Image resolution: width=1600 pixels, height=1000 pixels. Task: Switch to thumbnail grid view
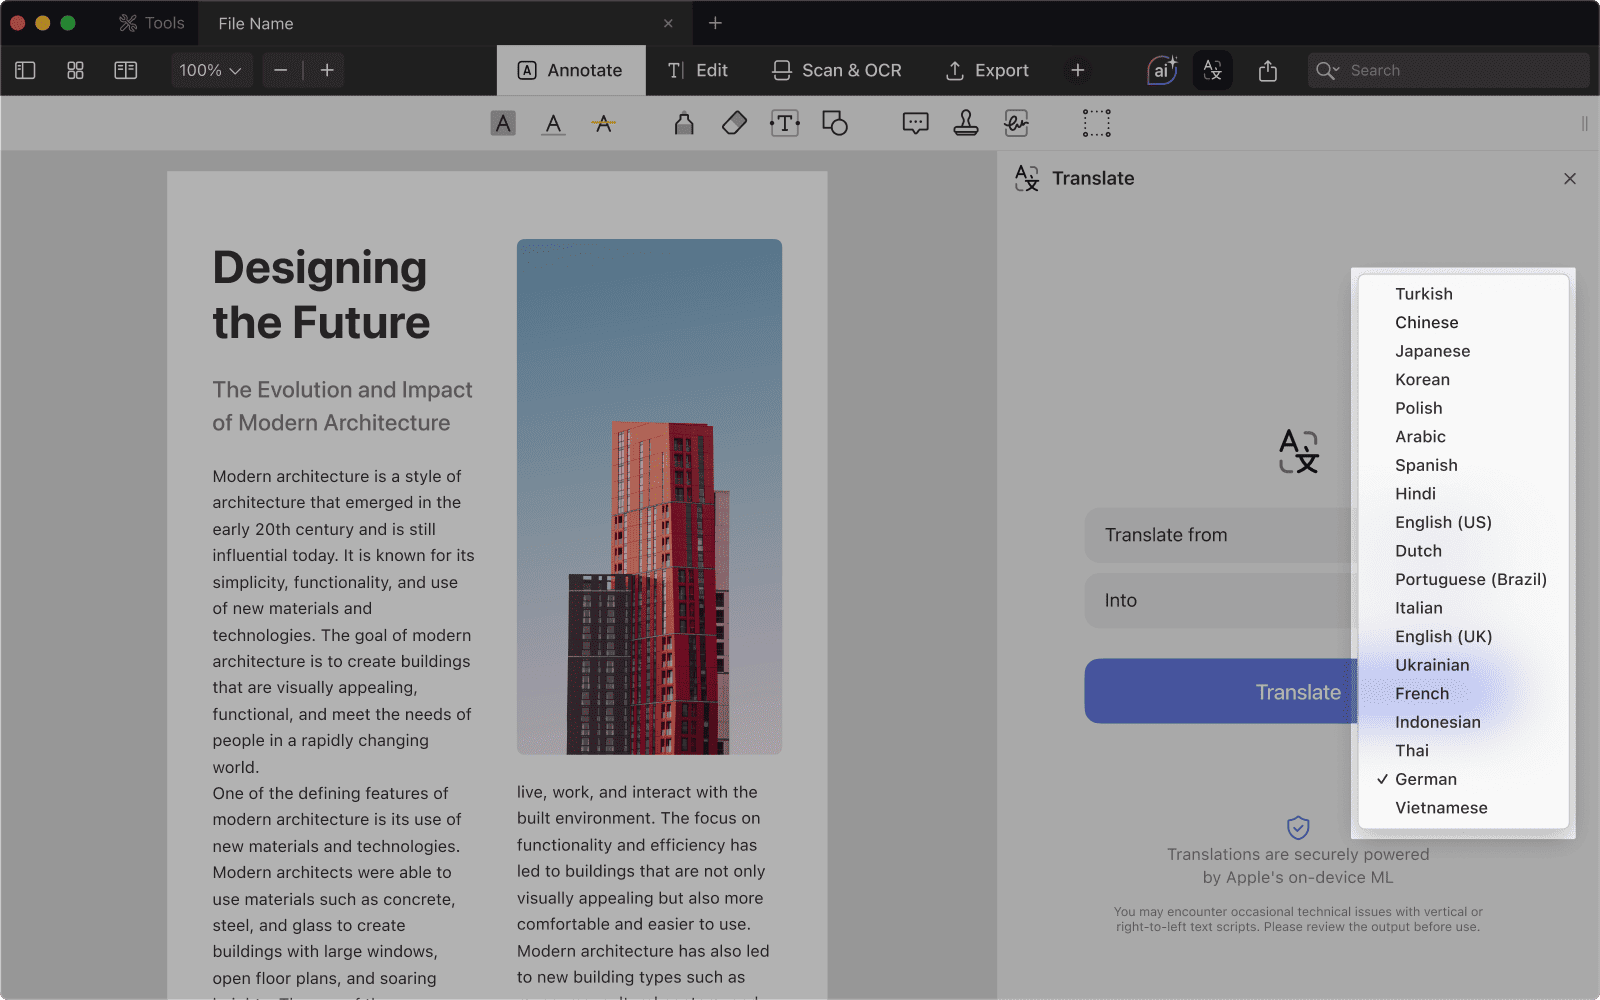pyautogui.click(x=75, y=70)
